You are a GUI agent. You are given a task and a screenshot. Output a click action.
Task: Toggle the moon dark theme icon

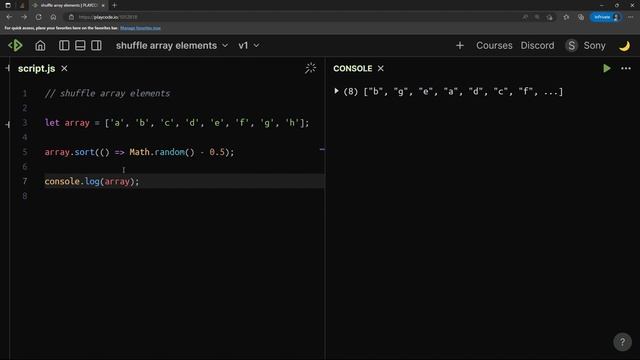click(x=624, y=46)
